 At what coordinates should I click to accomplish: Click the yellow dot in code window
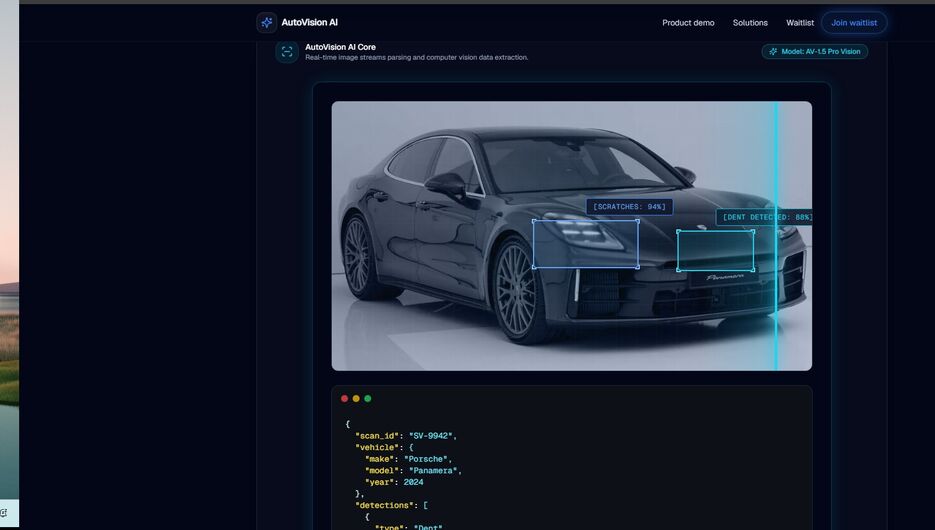pyautogui.click(x=356, y=399)
